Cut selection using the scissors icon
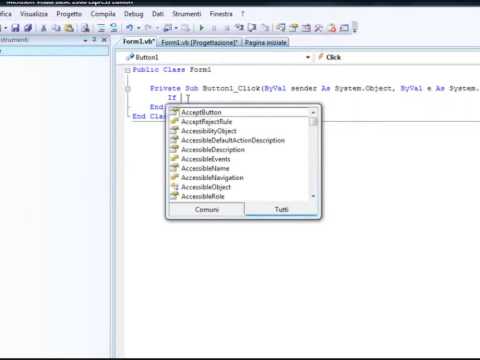 click(x=44, y=28)
